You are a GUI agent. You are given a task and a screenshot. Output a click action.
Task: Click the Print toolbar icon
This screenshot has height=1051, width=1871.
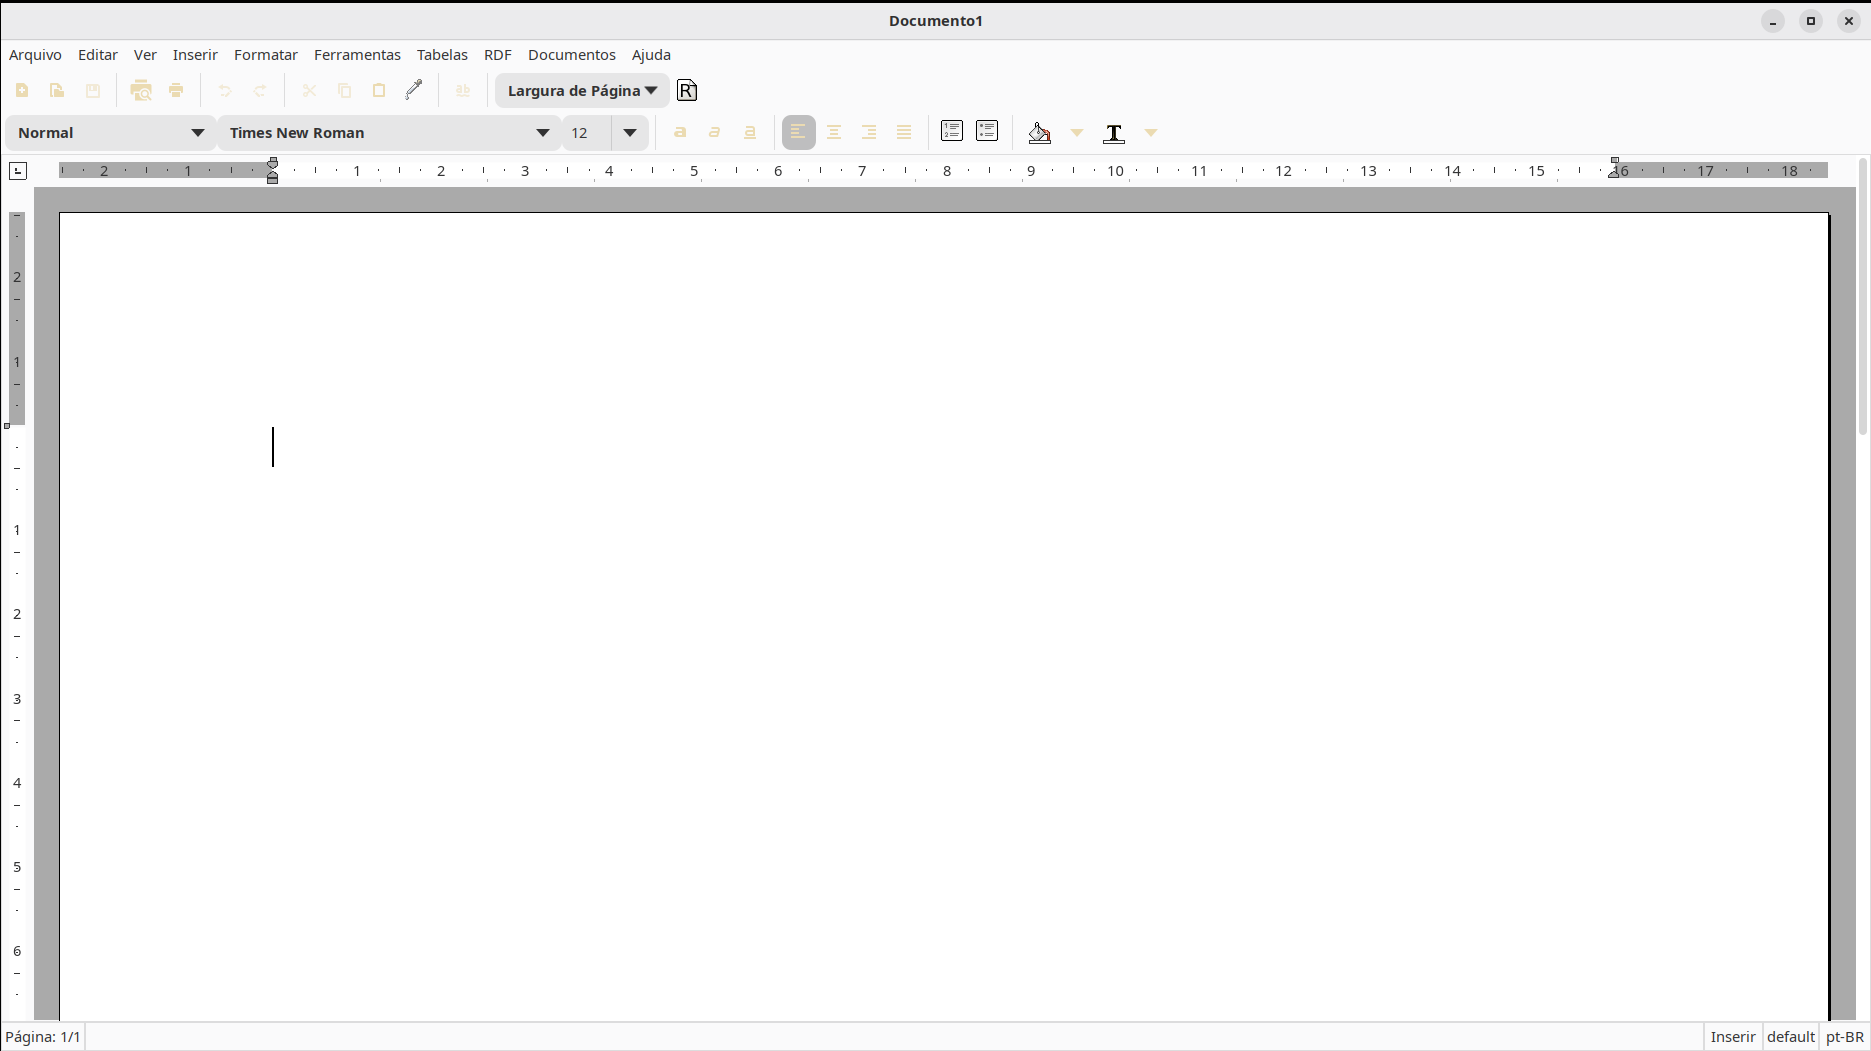pyautogui.click(x=176, y=90)
